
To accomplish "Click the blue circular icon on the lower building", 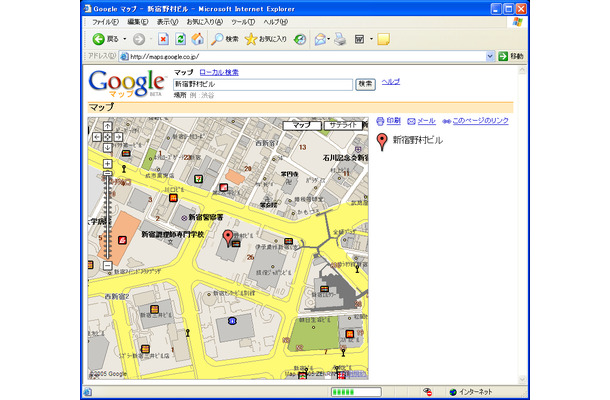I will (232, 321).
